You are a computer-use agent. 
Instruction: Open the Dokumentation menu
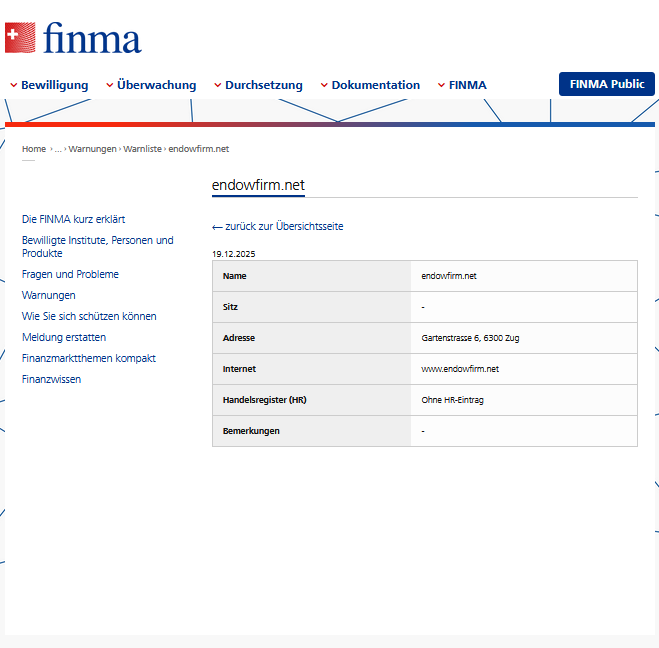pyautogui.click(x=370, y=85)
